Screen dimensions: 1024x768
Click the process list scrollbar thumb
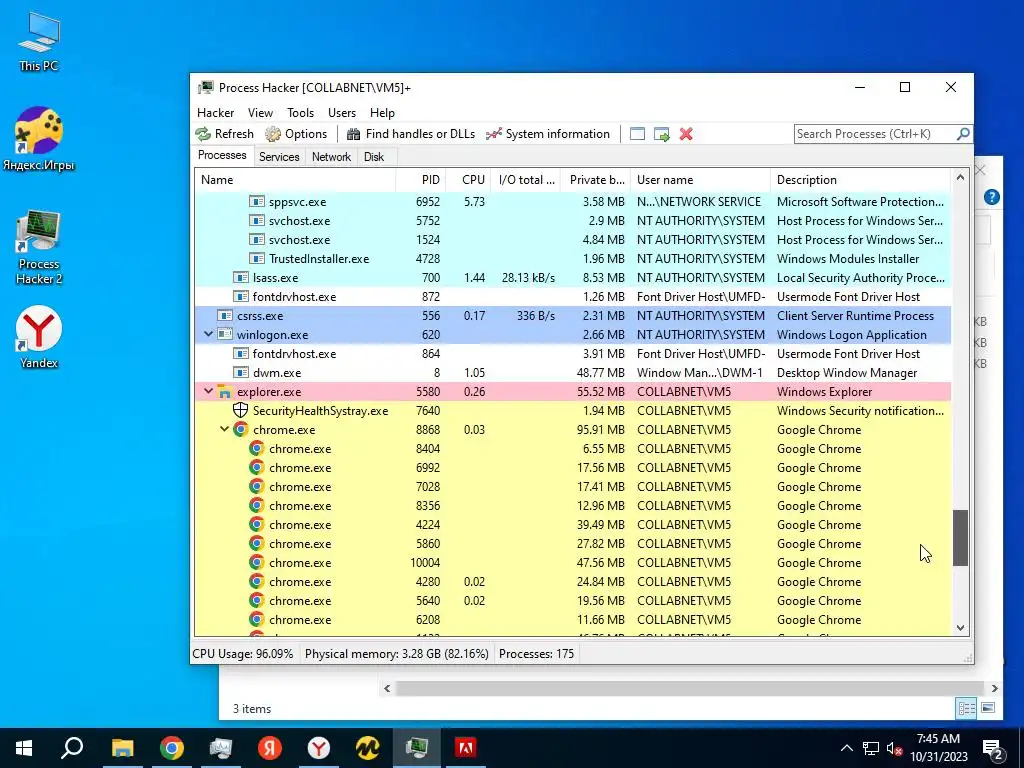[960, 537]
